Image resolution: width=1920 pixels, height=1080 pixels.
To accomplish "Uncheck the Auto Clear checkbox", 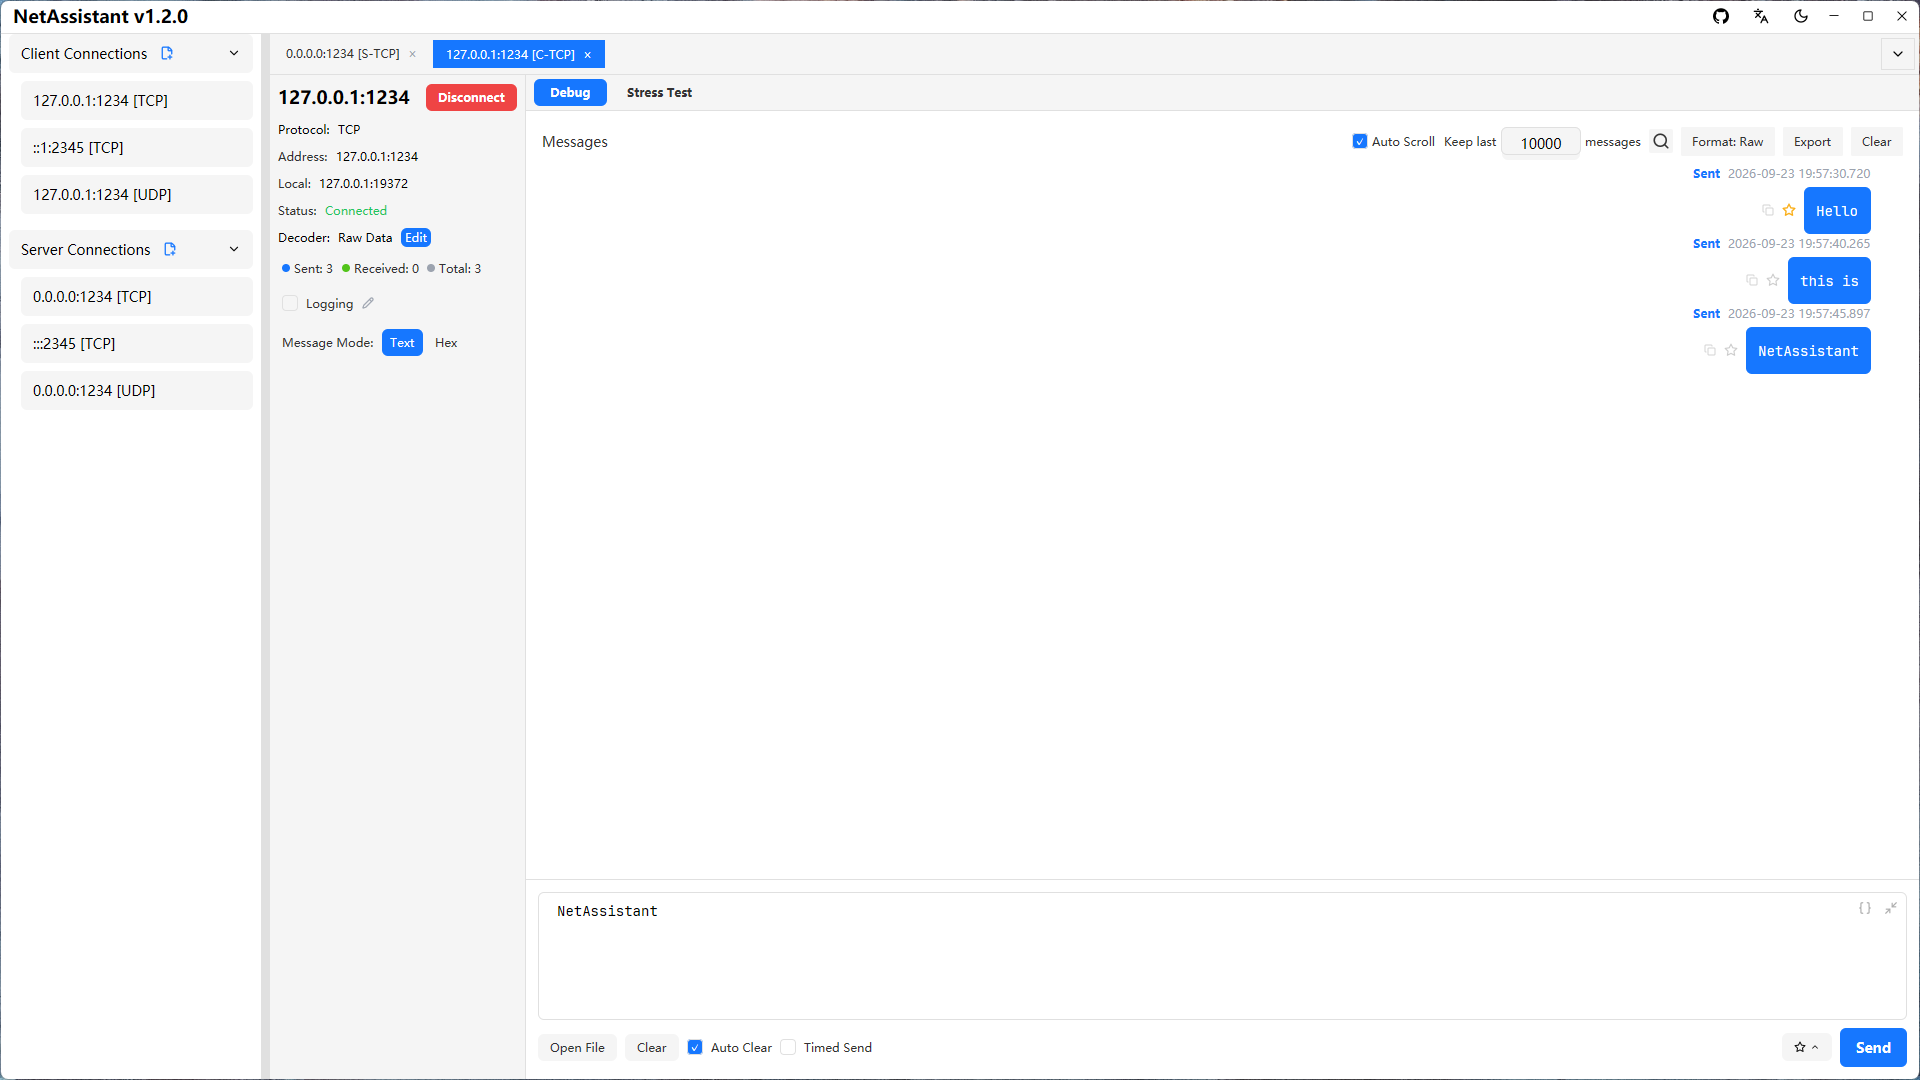I will click(695, 1047).
